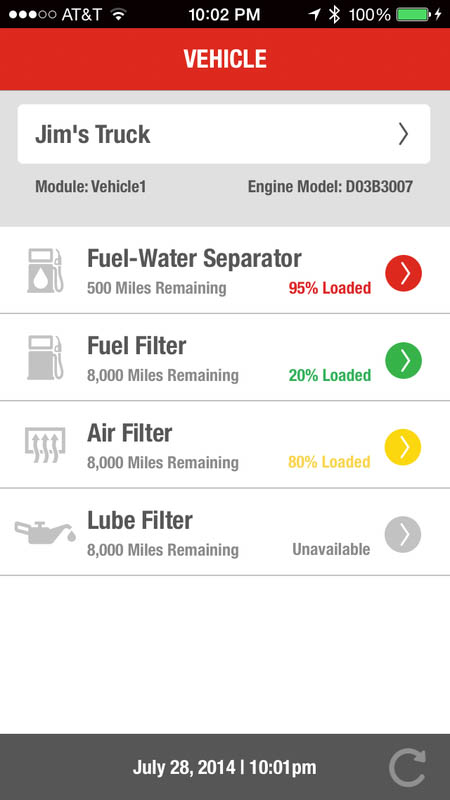Tap the 95% Loaded status text

(x=330, y=288)
